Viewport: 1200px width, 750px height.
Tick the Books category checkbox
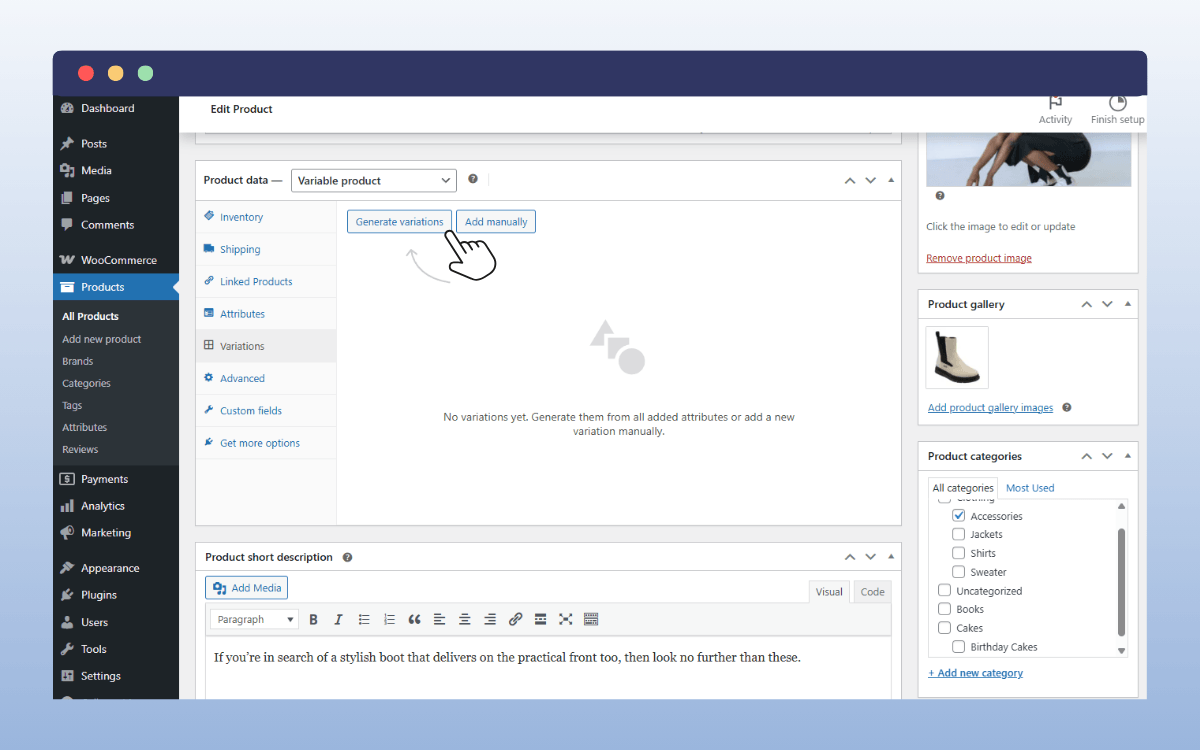945,609
